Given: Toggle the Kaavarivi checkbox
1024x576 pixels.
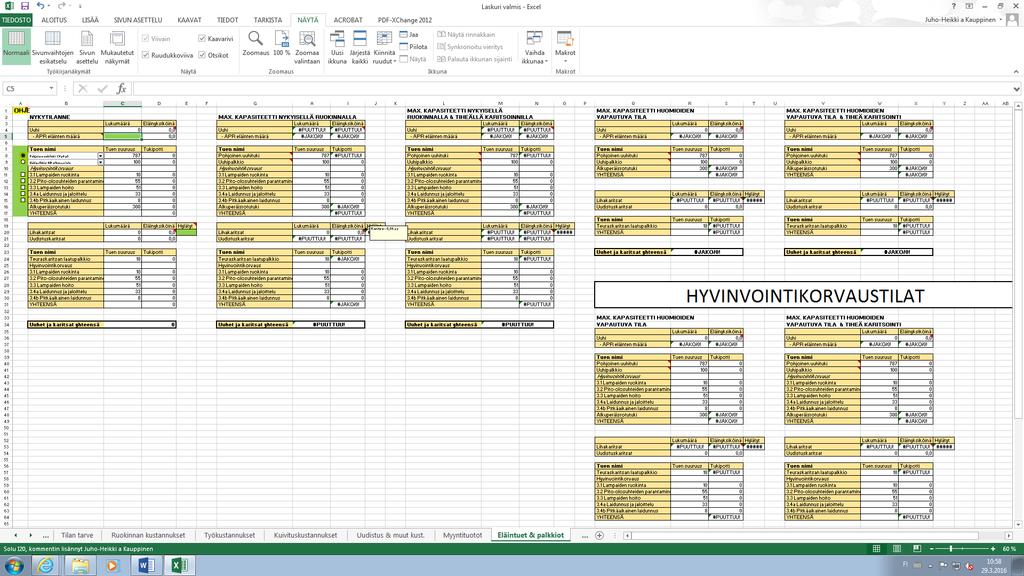Looking at the screenshot, I should 202,39.
